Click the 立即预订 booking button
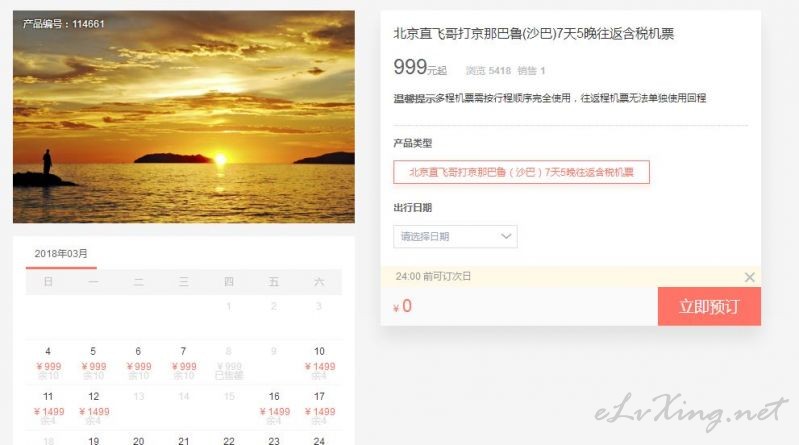Image resolution: width=799 pixels, height=445 pixels. tap(709, 306)
